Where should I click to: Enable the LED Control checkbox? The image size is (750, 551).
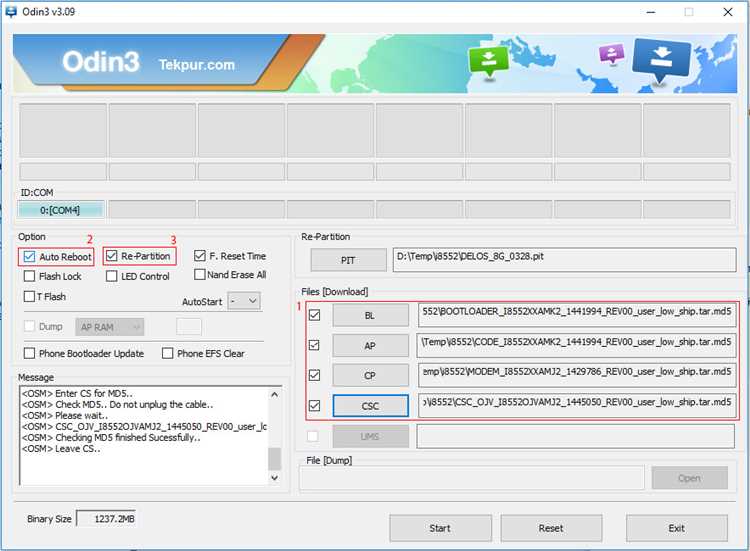pyautogui.click(x=111, y=276)
